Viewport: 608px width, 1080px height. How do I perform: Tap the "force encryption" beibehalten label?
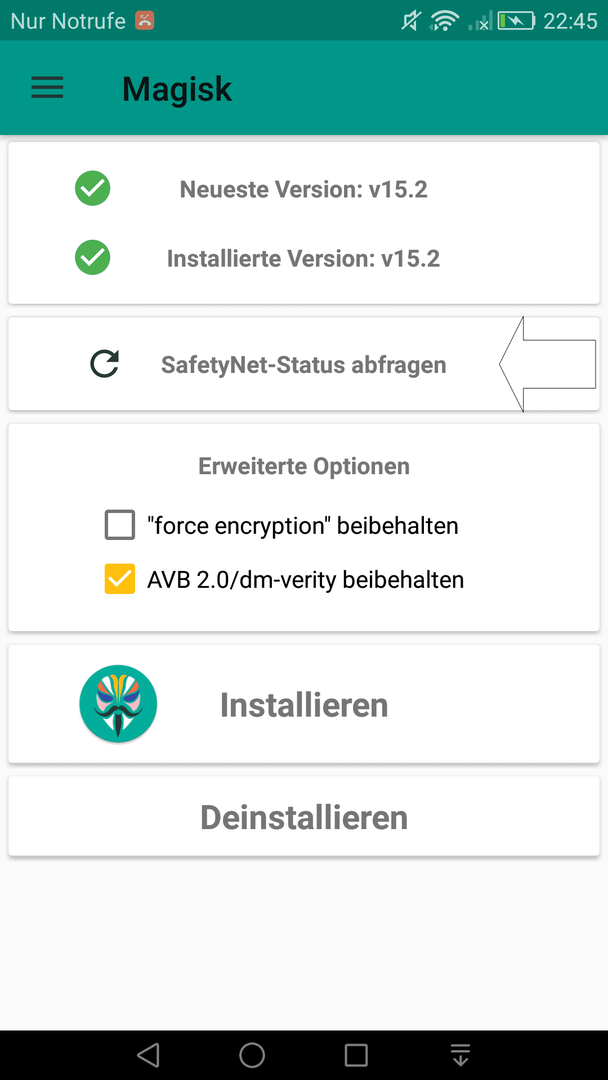pyautogui.click(x=303, y=526)
